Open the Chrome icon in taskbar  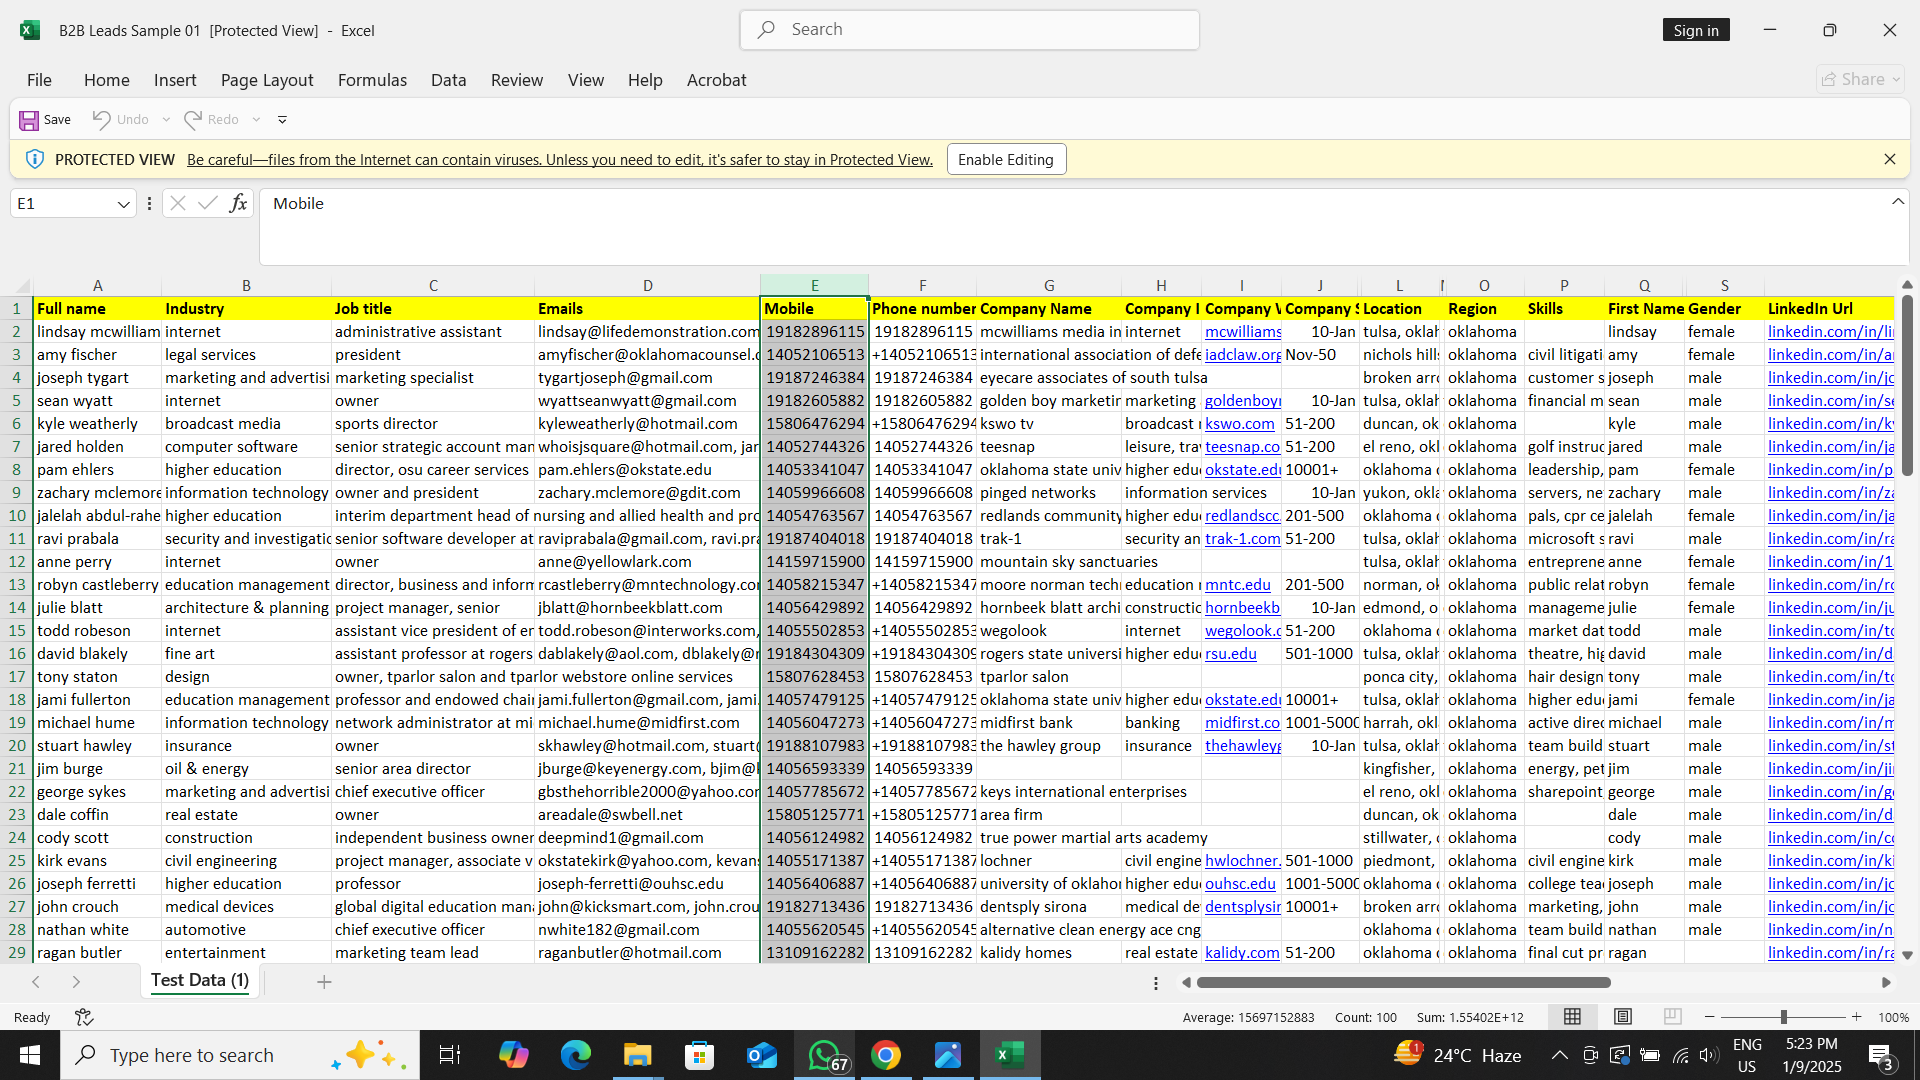coord(885,1055)
